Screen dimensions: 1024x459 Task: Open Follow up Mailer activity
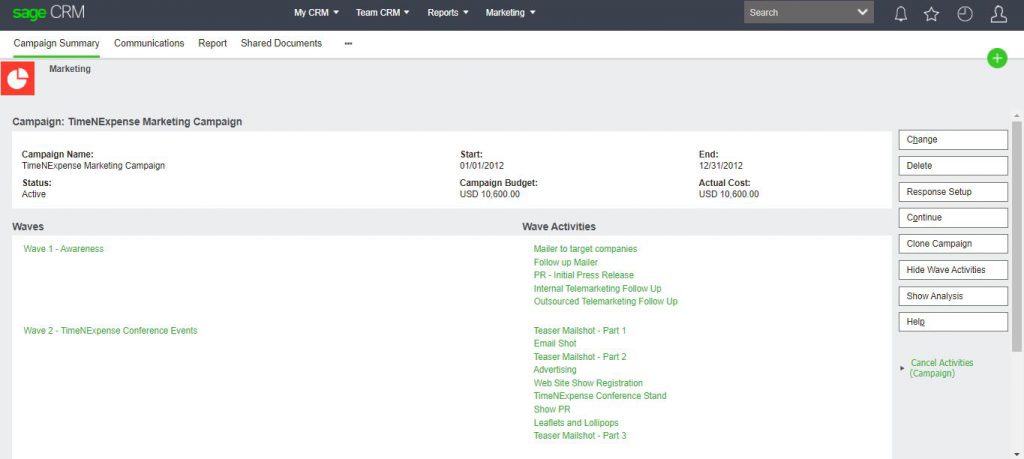[566, 262]
